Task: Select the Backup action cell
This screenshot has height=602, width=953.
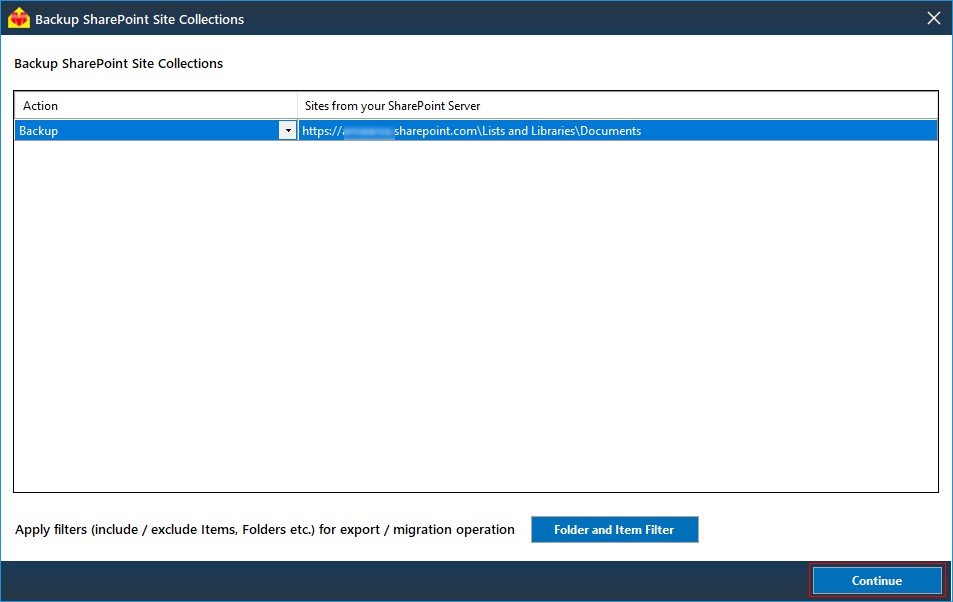Action: pos(146,131)
